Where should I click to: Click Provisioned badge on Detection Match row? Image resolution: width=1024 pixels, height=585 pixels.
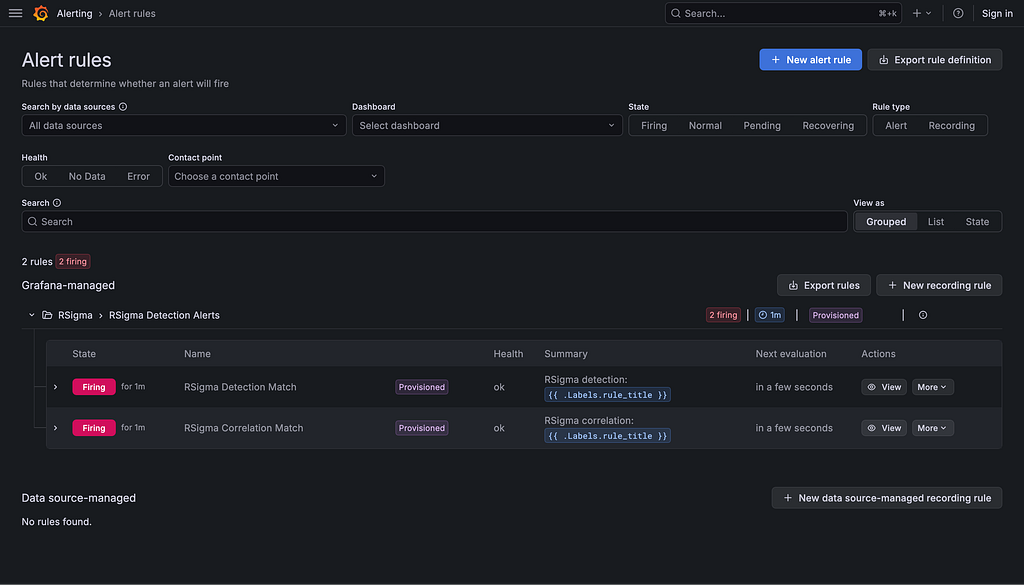(422, 387)
